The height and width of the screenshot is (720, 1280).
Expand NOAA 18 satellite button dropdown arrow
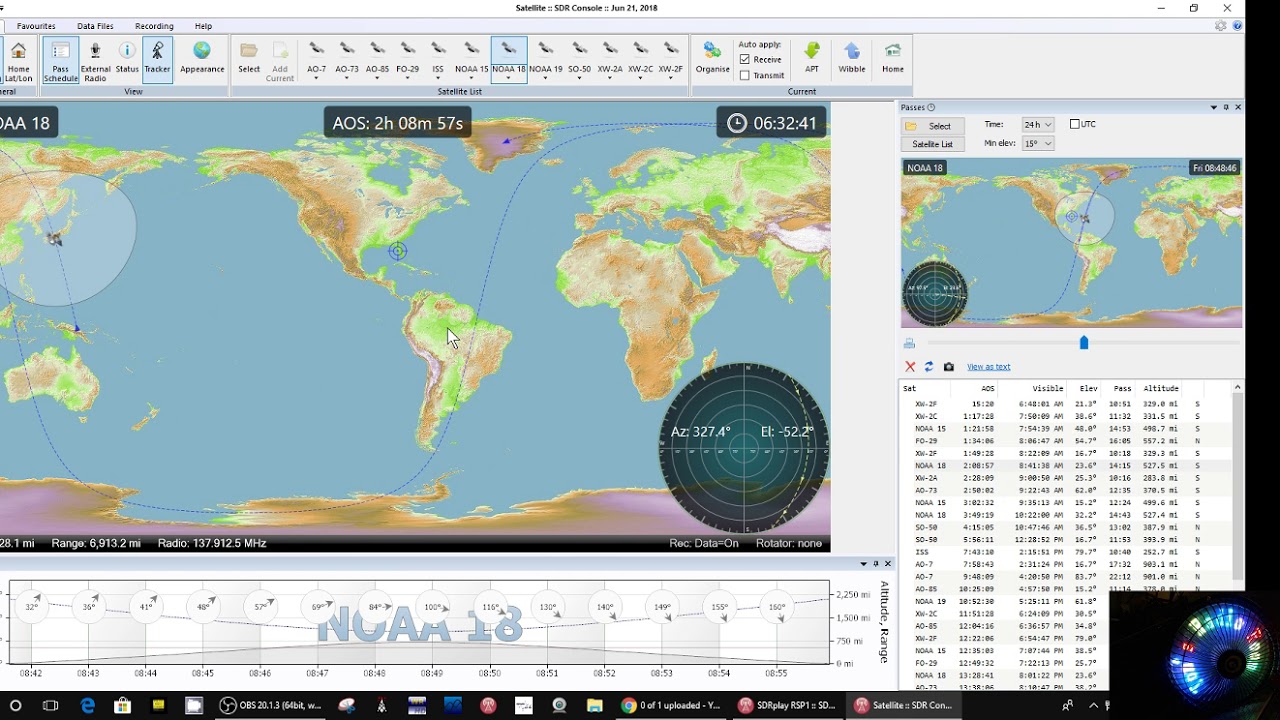click(x=509, y=79)
